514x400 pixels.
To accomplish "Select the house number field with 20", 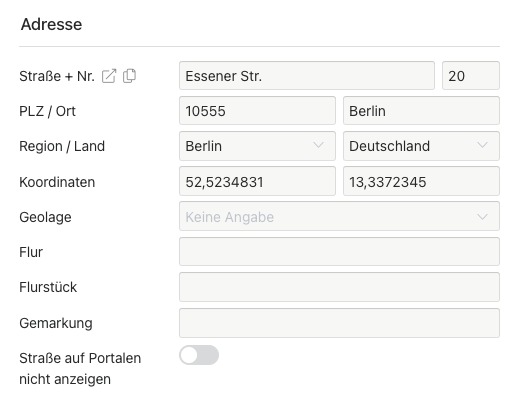I will [471, 76].
